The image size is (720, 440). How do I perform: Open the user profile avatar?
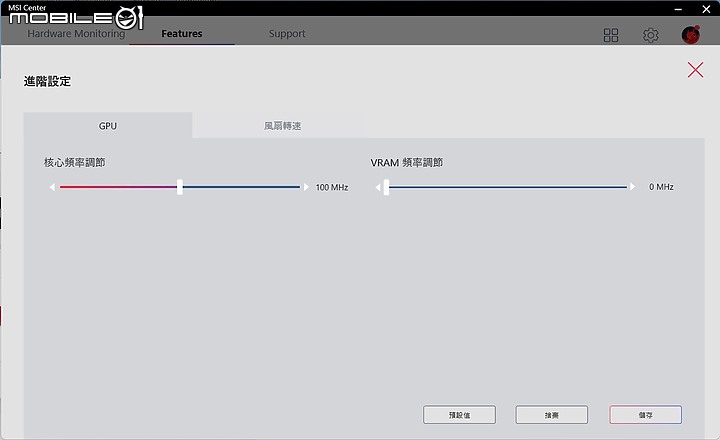(x=690, y=35)
